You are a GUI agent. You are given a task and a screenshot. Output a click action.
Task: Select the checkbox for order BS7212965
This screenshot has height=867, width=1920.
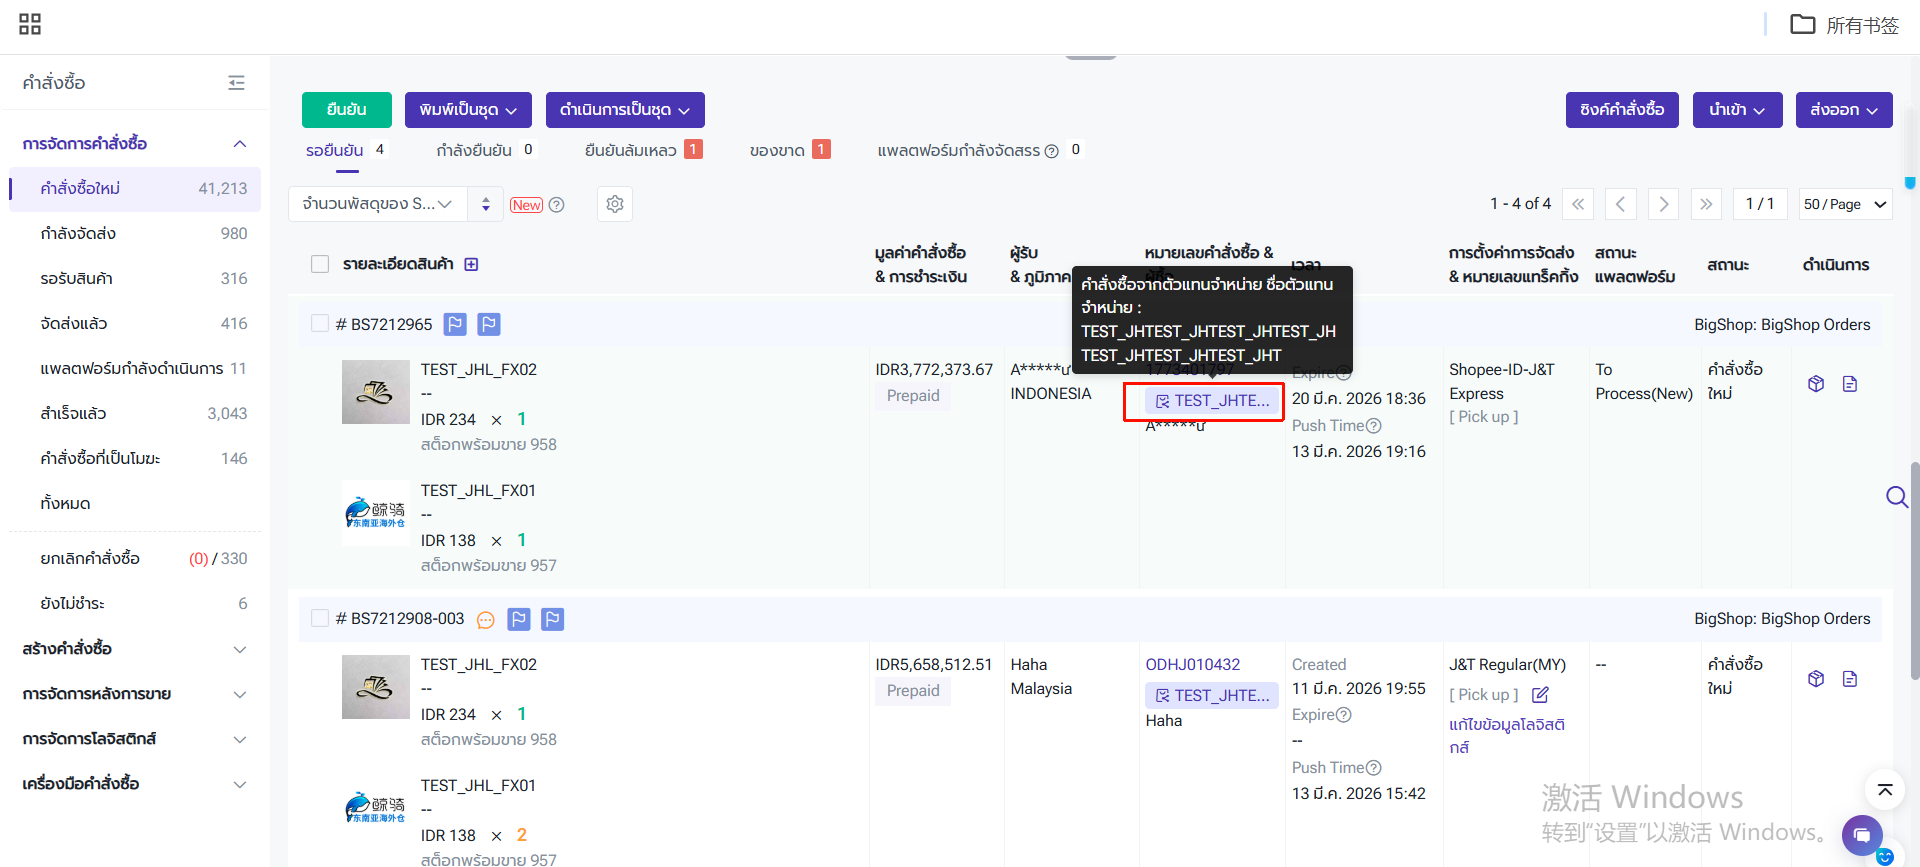click(320, 324)
